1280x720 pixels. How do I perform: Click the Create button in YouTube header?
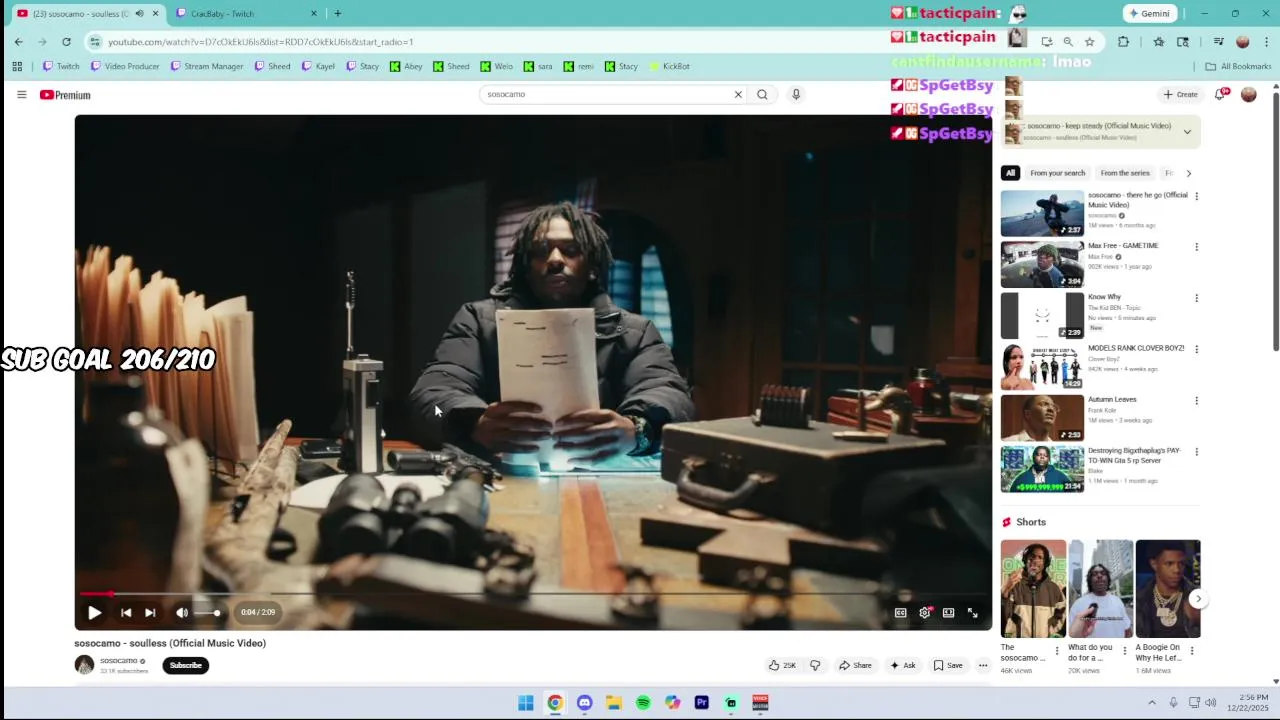tap(1180, 94)
